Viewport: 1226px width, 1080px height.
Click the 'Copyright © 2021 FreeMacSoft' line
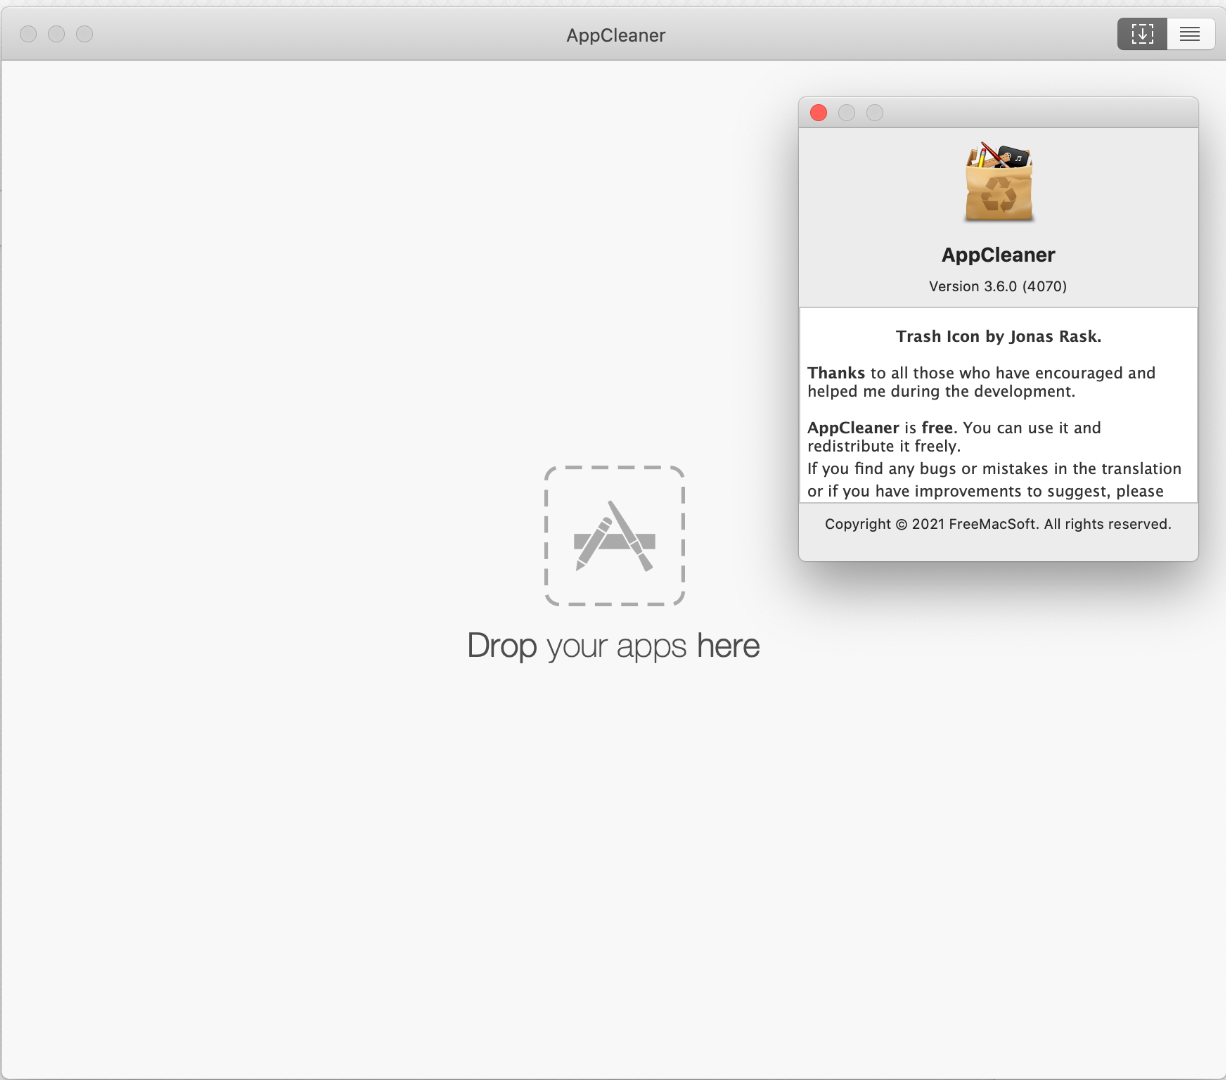(998, 524)
